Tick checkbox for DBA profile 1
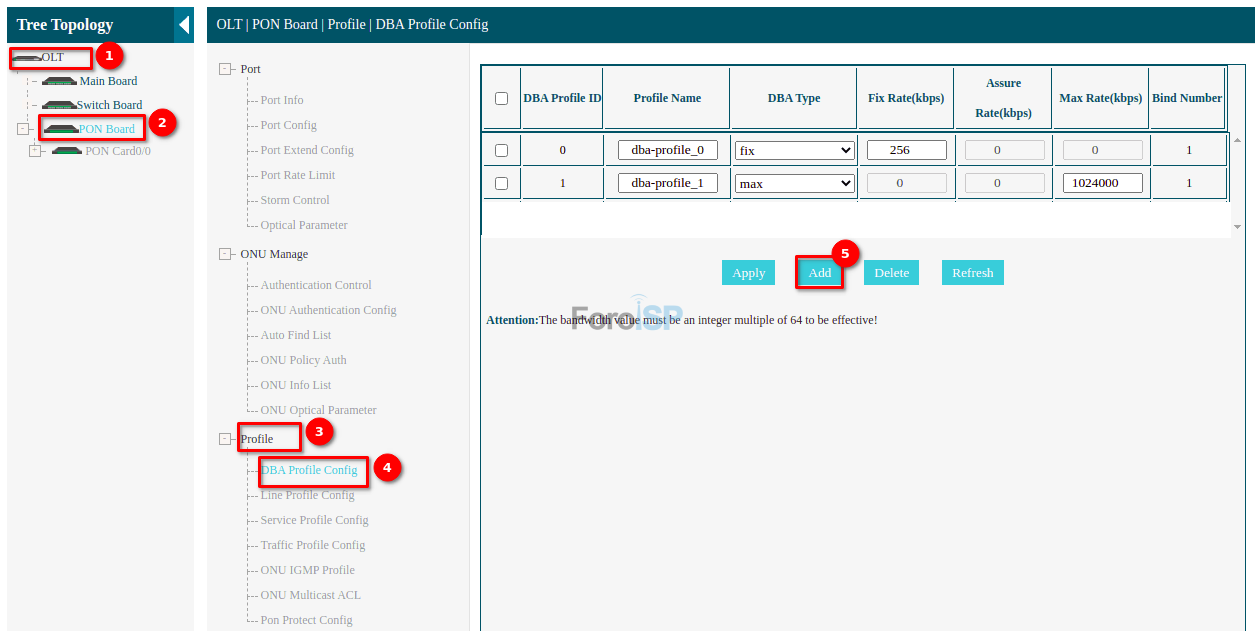This screenshot has width=1255, height=631. click(x=502, y=183)
